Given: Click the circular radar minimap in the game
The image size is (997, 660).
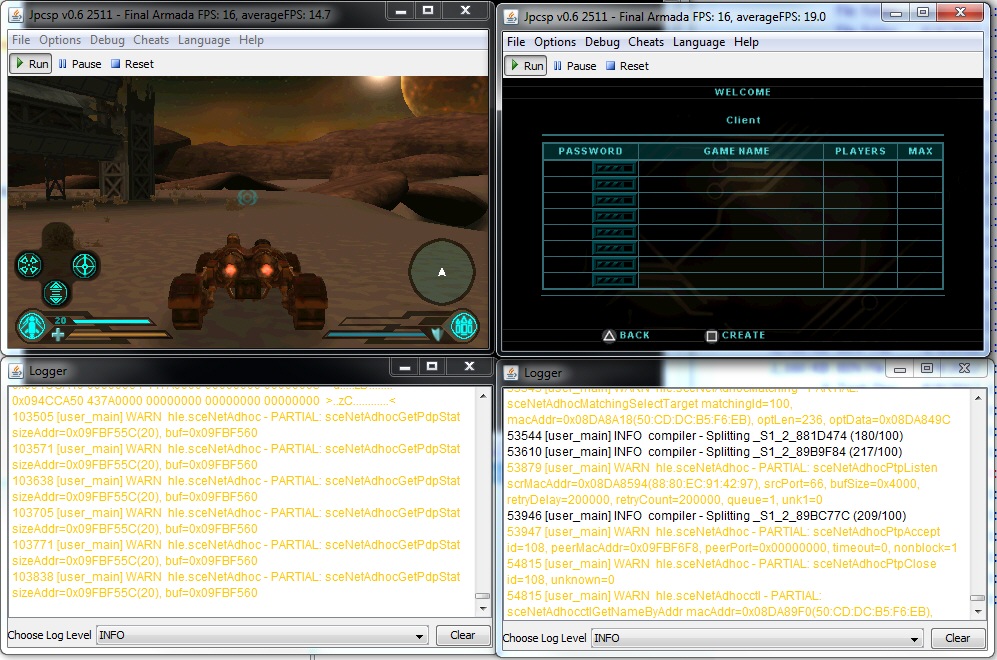Looking at the screenshot, I should pos(441,272).
